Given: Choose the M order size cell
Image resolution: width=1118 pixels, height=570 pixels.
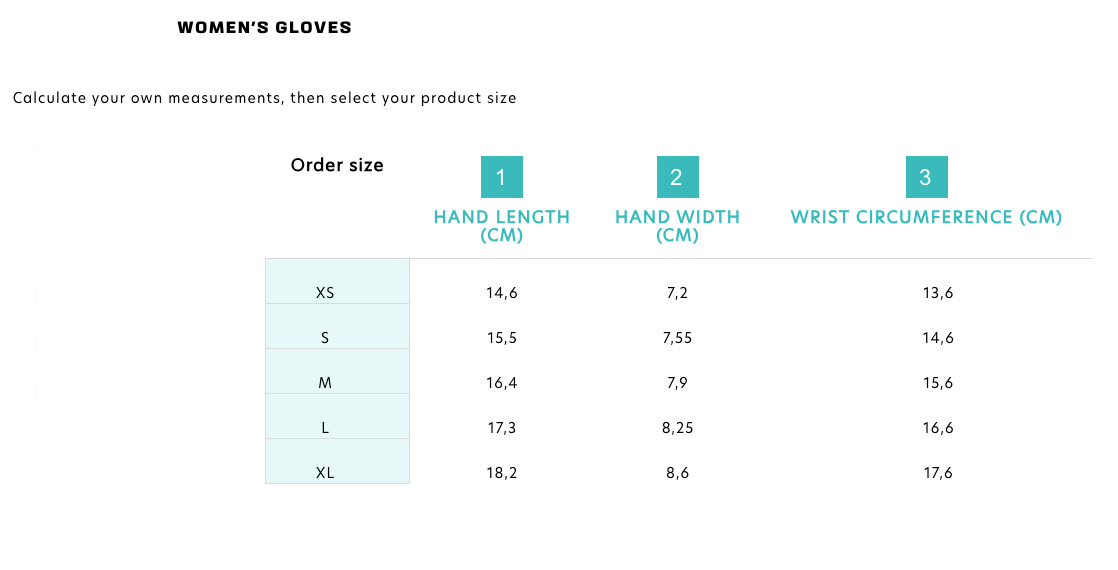Looking at the screenshot, I should click(325, 383).
